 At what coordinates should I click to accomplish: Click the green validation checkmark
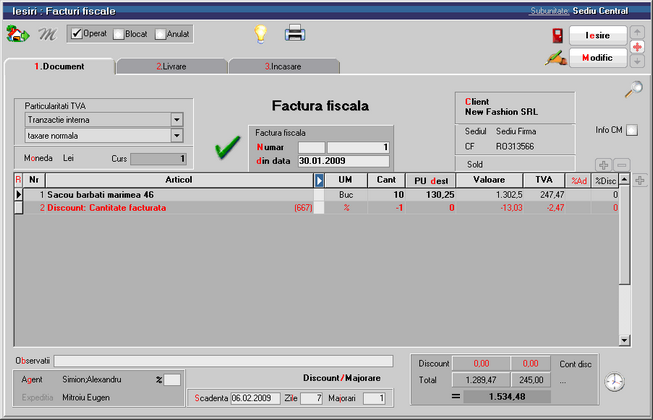coord(227,147)
